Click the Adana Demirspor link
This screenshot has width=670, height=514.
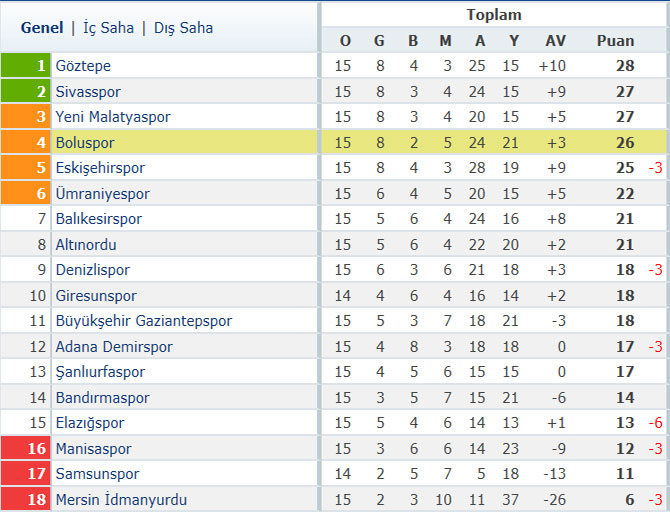[114, 347]
